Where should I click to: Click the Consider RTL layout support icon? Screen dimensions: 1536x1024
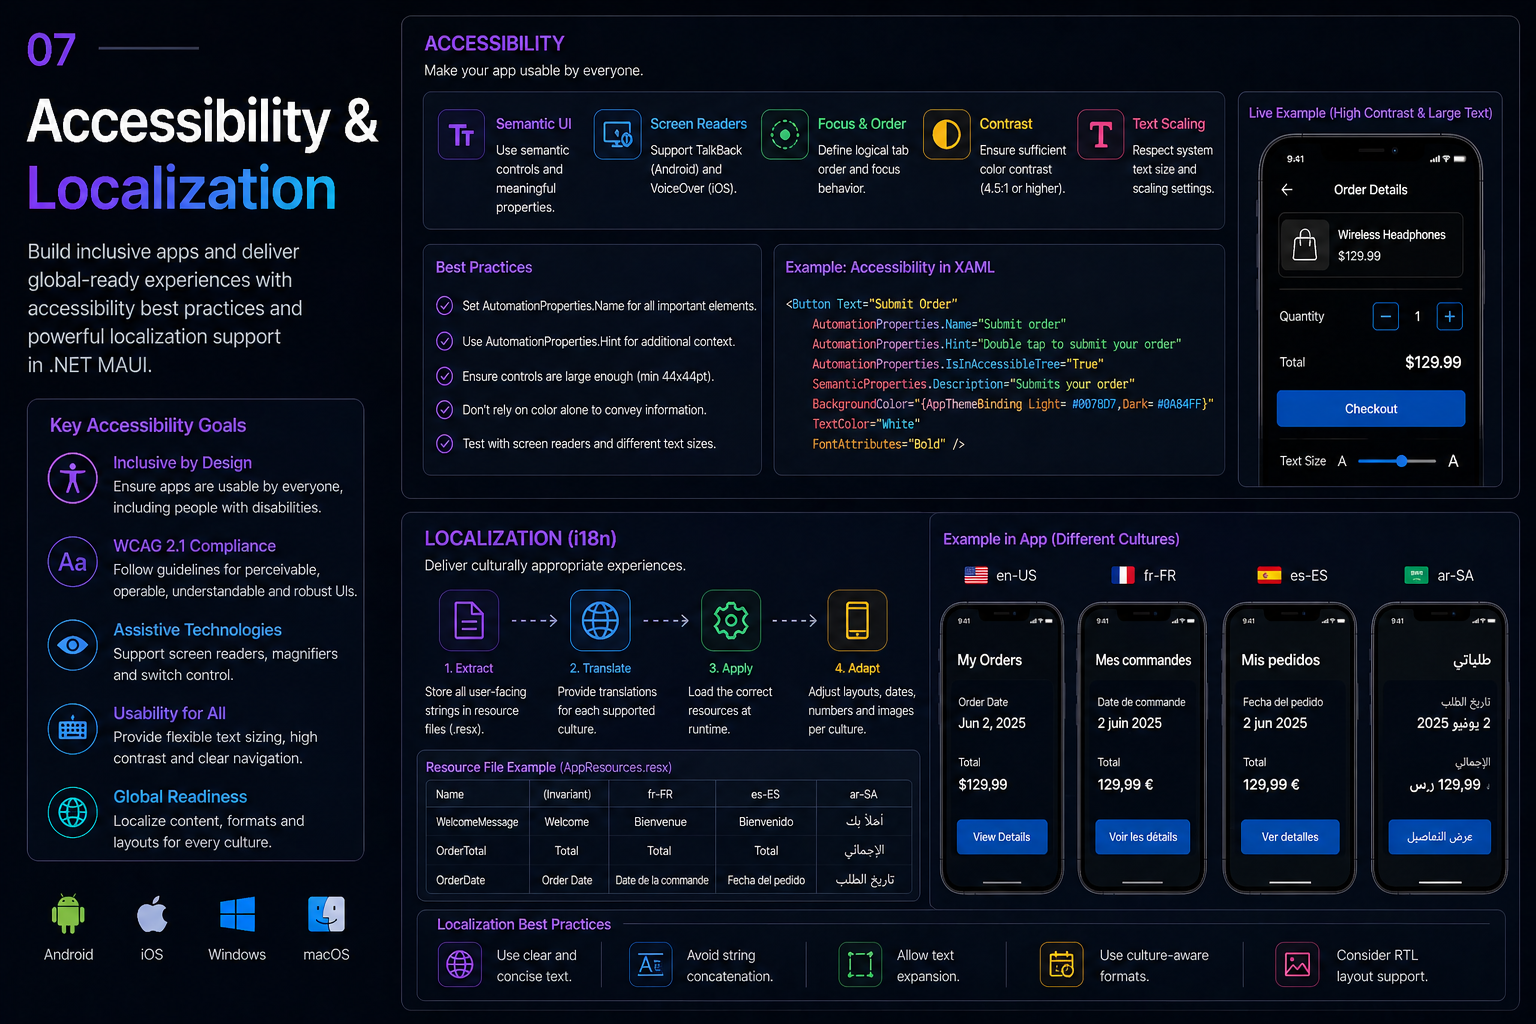pos(1297,964)
